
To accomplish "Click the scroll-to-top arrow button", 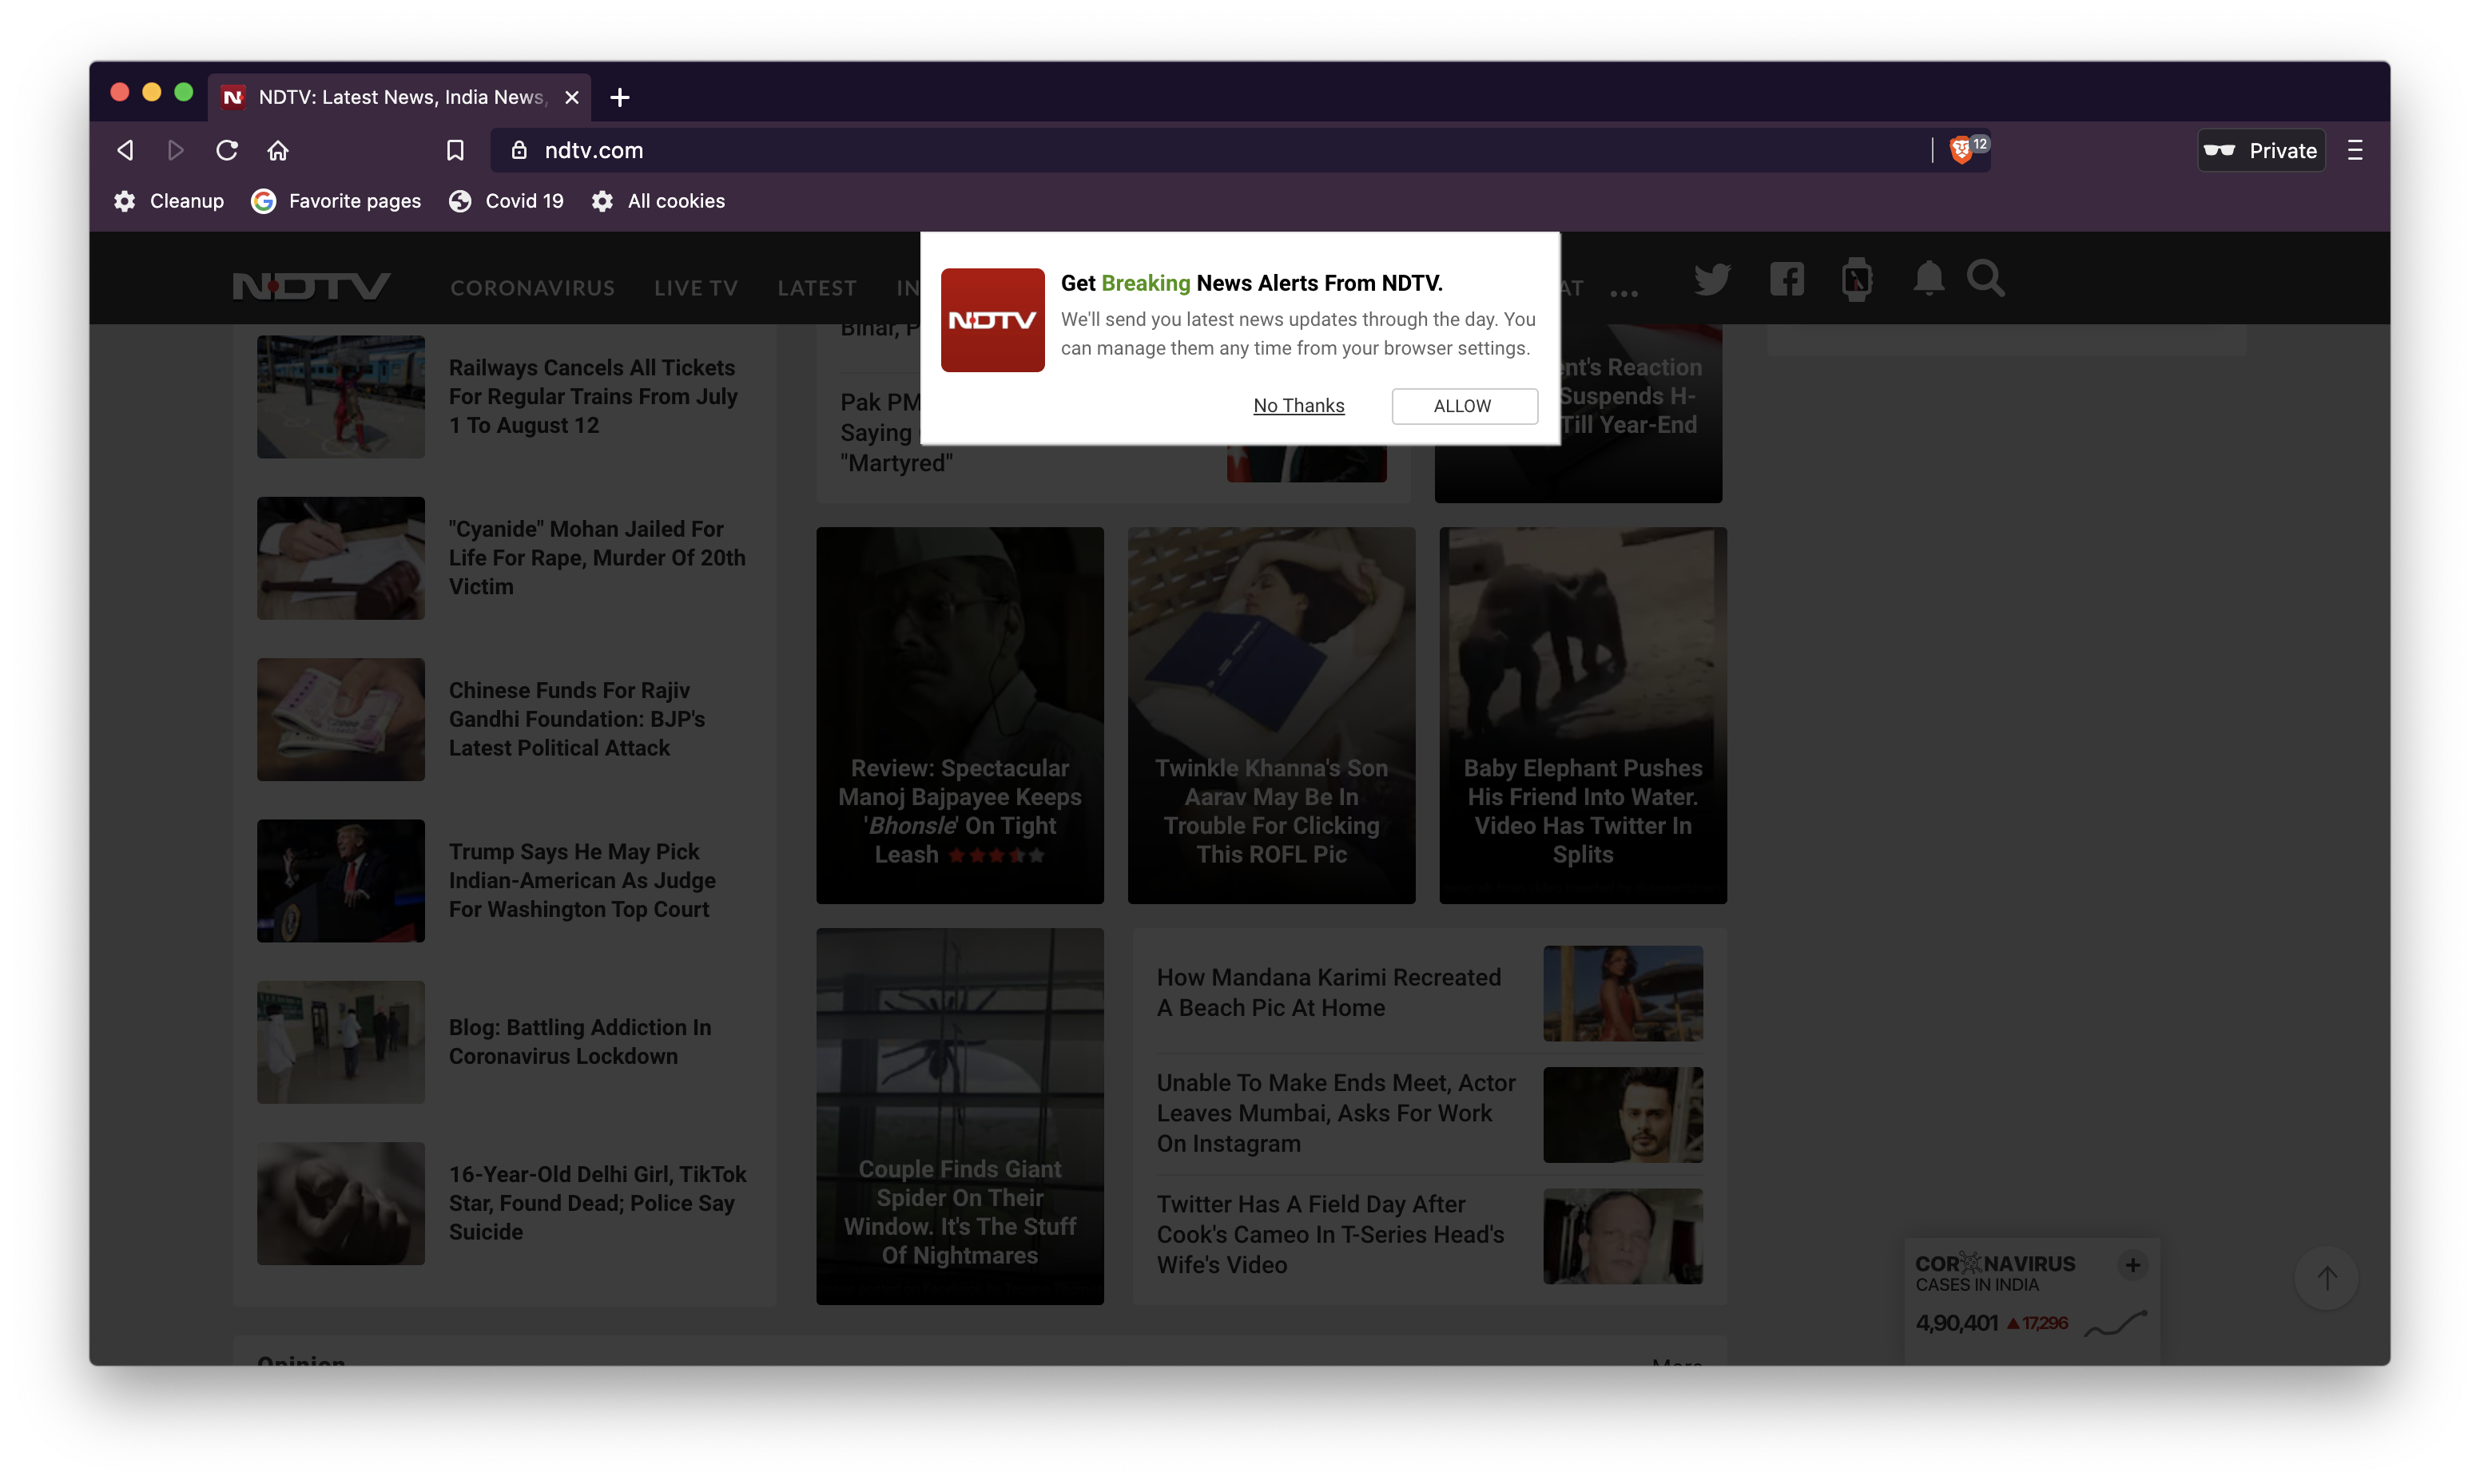I will pos(2327,1278).
